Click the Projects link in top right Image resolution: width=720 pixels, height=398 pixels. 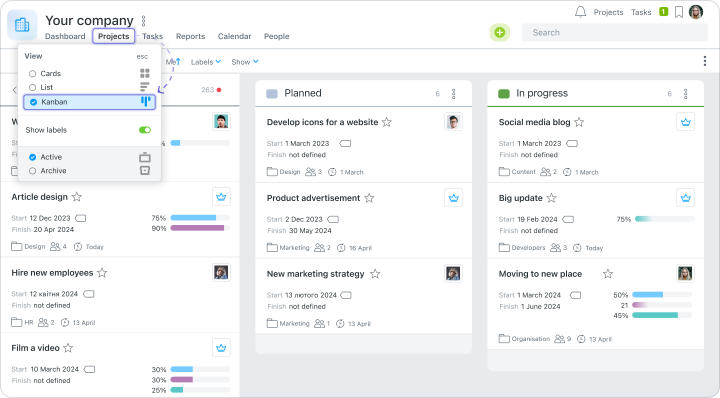pos(608,12)
